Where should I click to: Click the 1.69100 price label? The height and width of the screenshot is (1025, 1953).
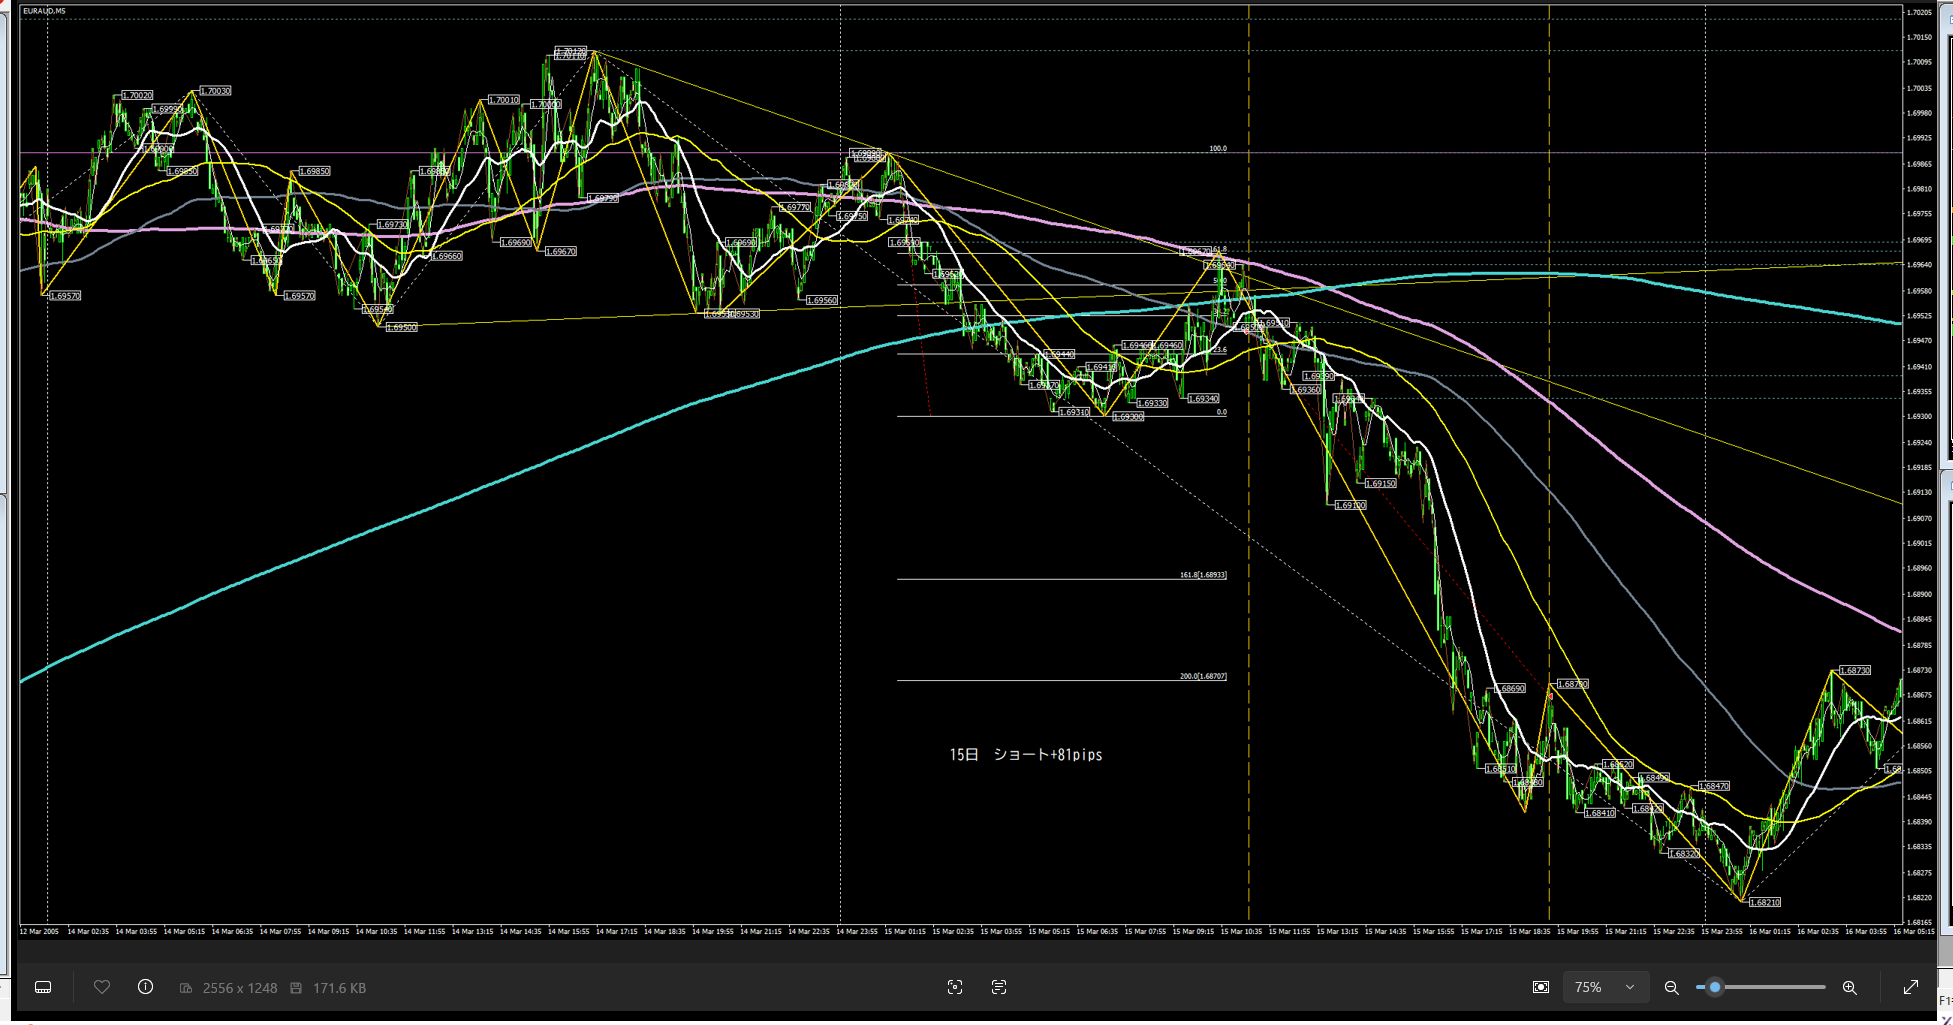coord(1351,505)
